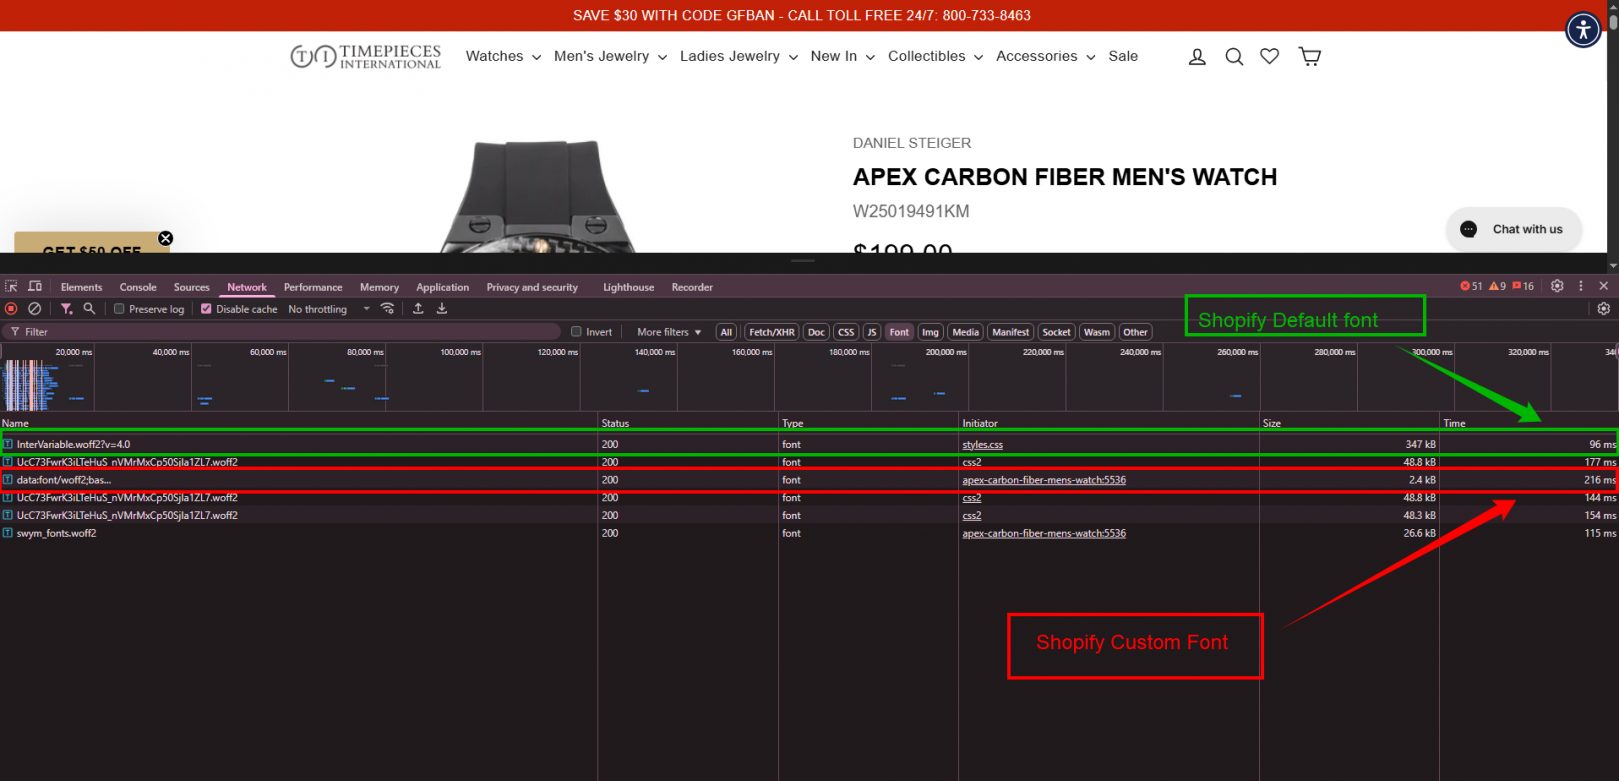
Task: Expand Accessories nav menu
Action: pos(1045,56)
